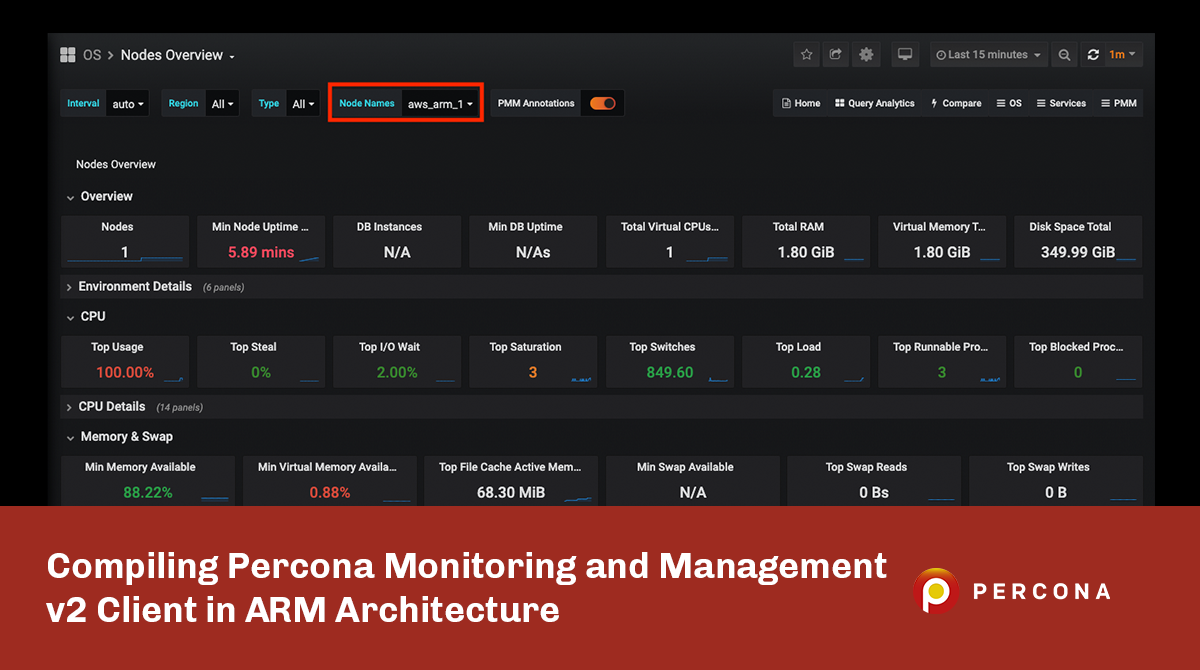Click the Top Usage 100.00% panel

tap(125, 361)
